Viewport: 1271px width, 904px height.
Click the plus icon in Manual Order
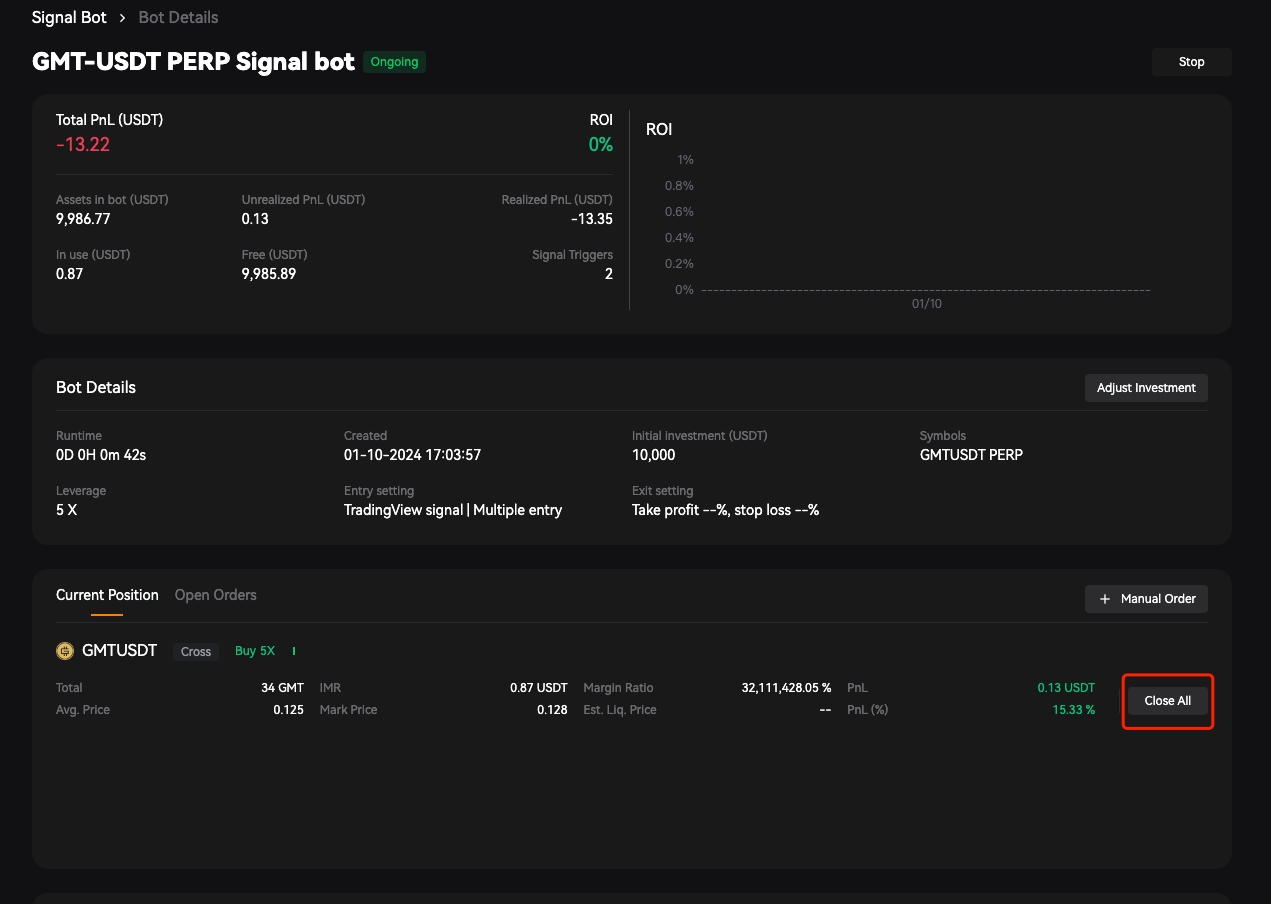[x=1105, y=599]
